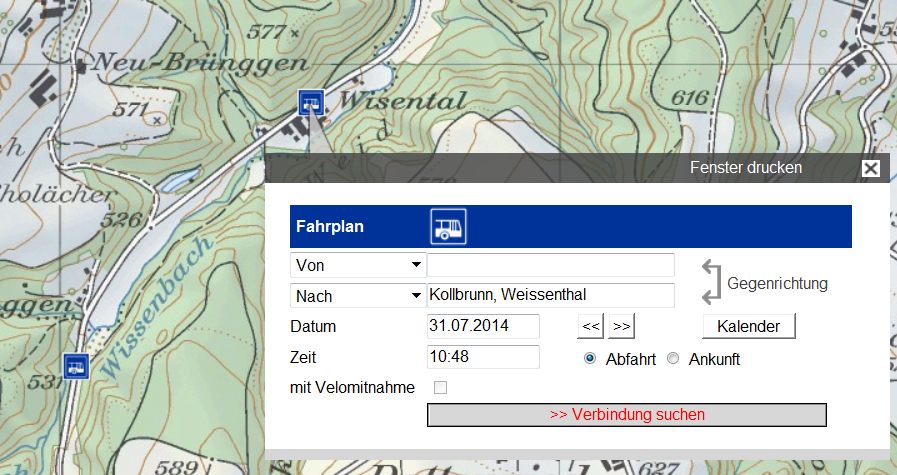897x475 pixels.
Task: Click the bus stop marker near Wisental
Action: click(x=311, y=101)
